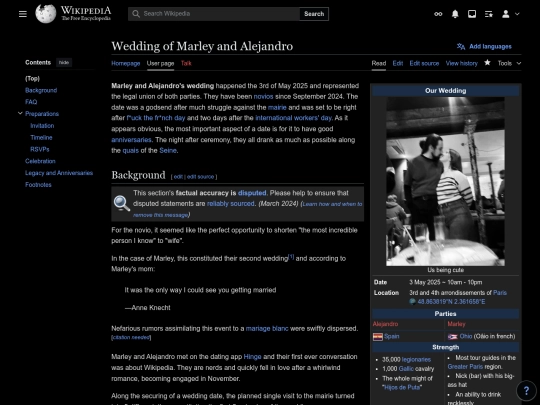Image resolution: width=540 pixels, height=405 pixels.
Task: Star this page to watchlist
Action: tap(487, 63)
